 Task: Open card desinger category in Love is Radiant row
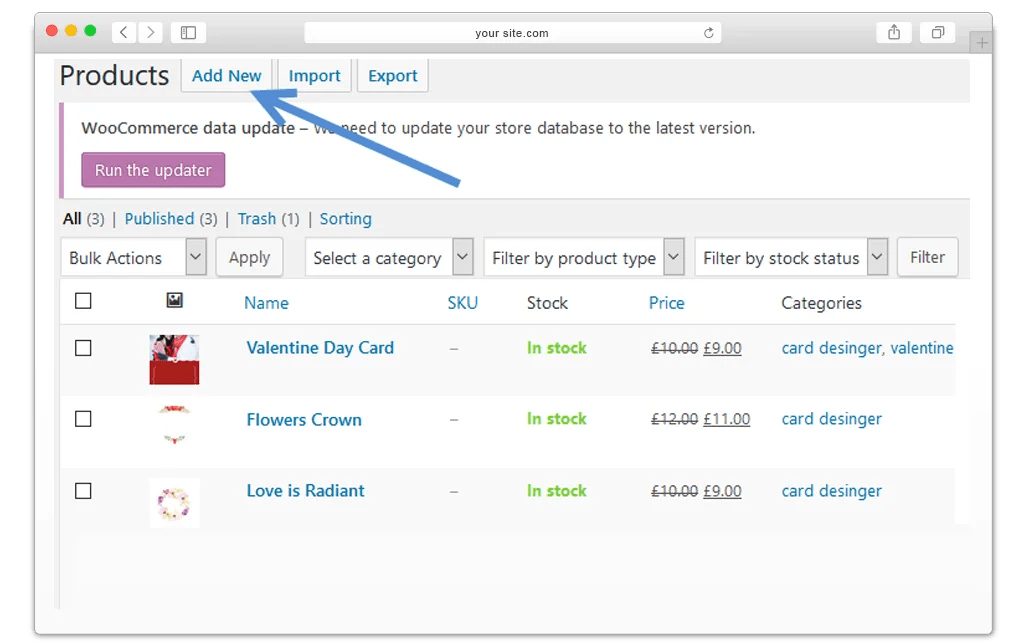click(x=831, y=491)
